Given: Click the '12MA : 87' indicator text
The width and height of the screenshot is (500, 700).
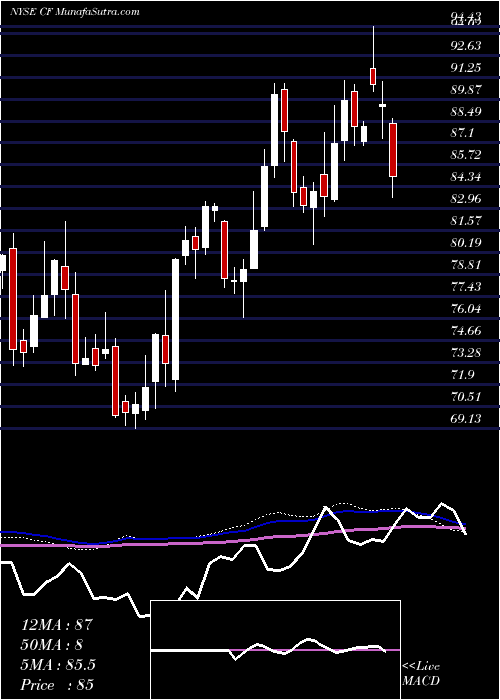Looking at the screenshot, I should [57, 624].
